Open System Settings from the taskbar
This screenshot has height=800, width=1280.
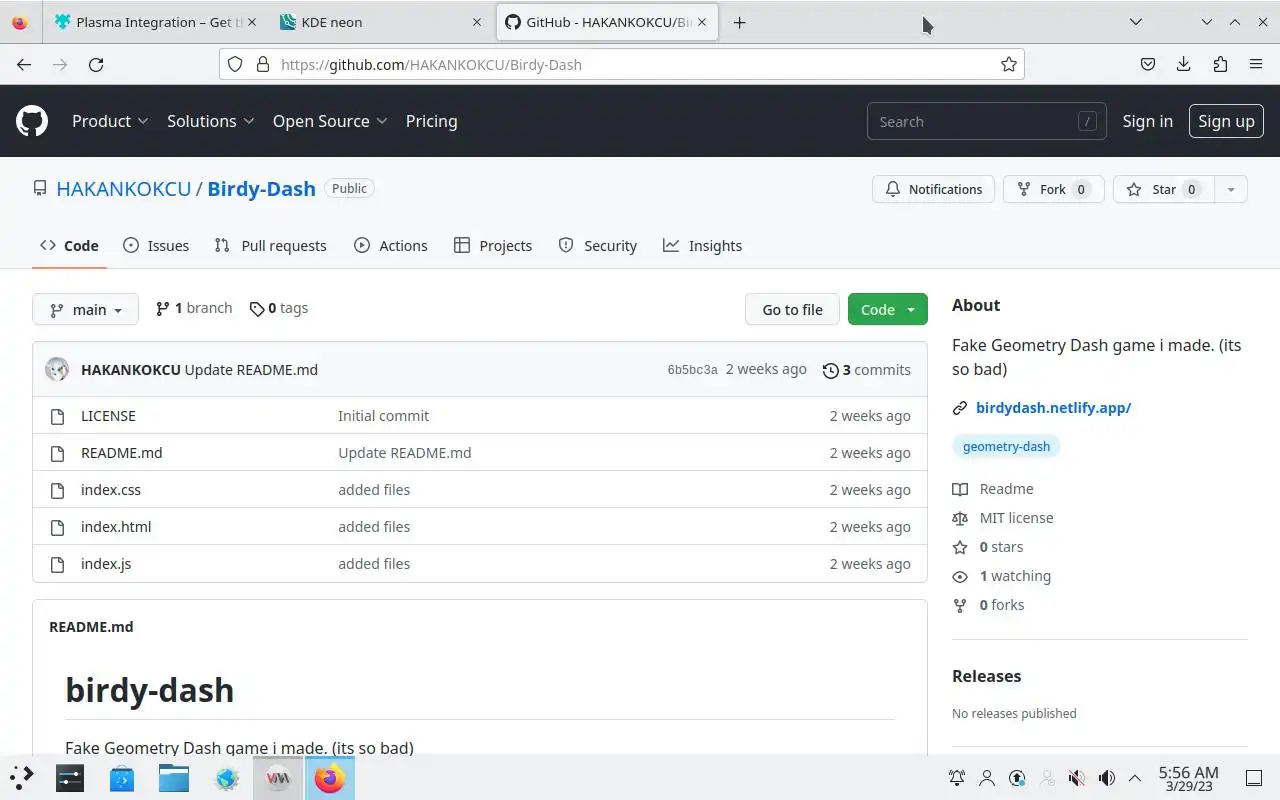(x=70, y=777)
